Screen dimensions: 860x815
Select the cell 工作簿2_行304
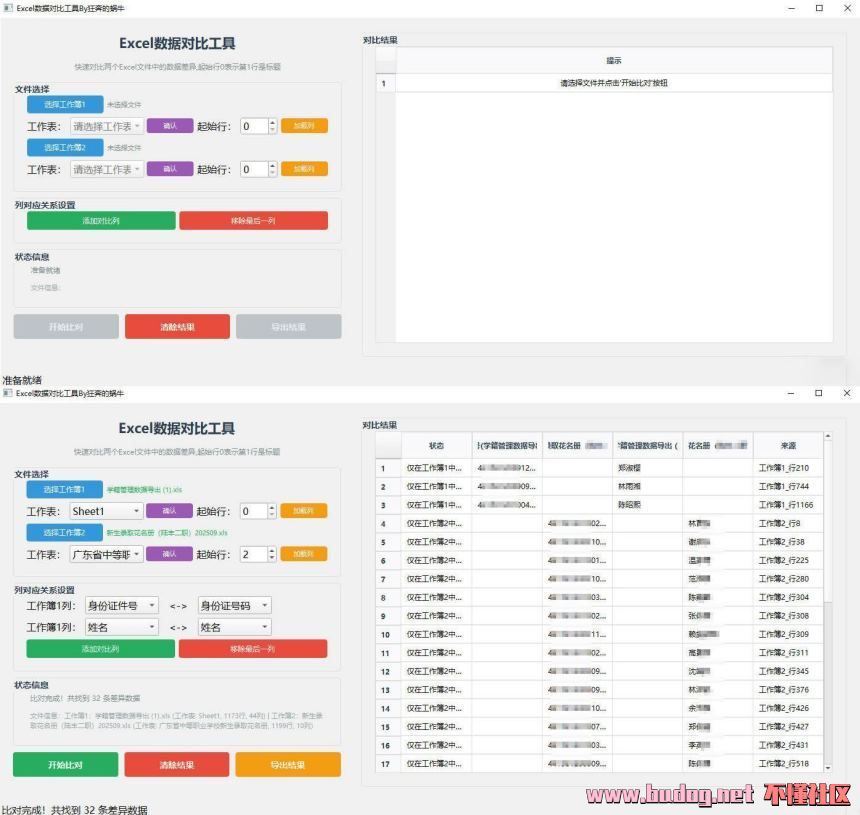click(788, 597)
